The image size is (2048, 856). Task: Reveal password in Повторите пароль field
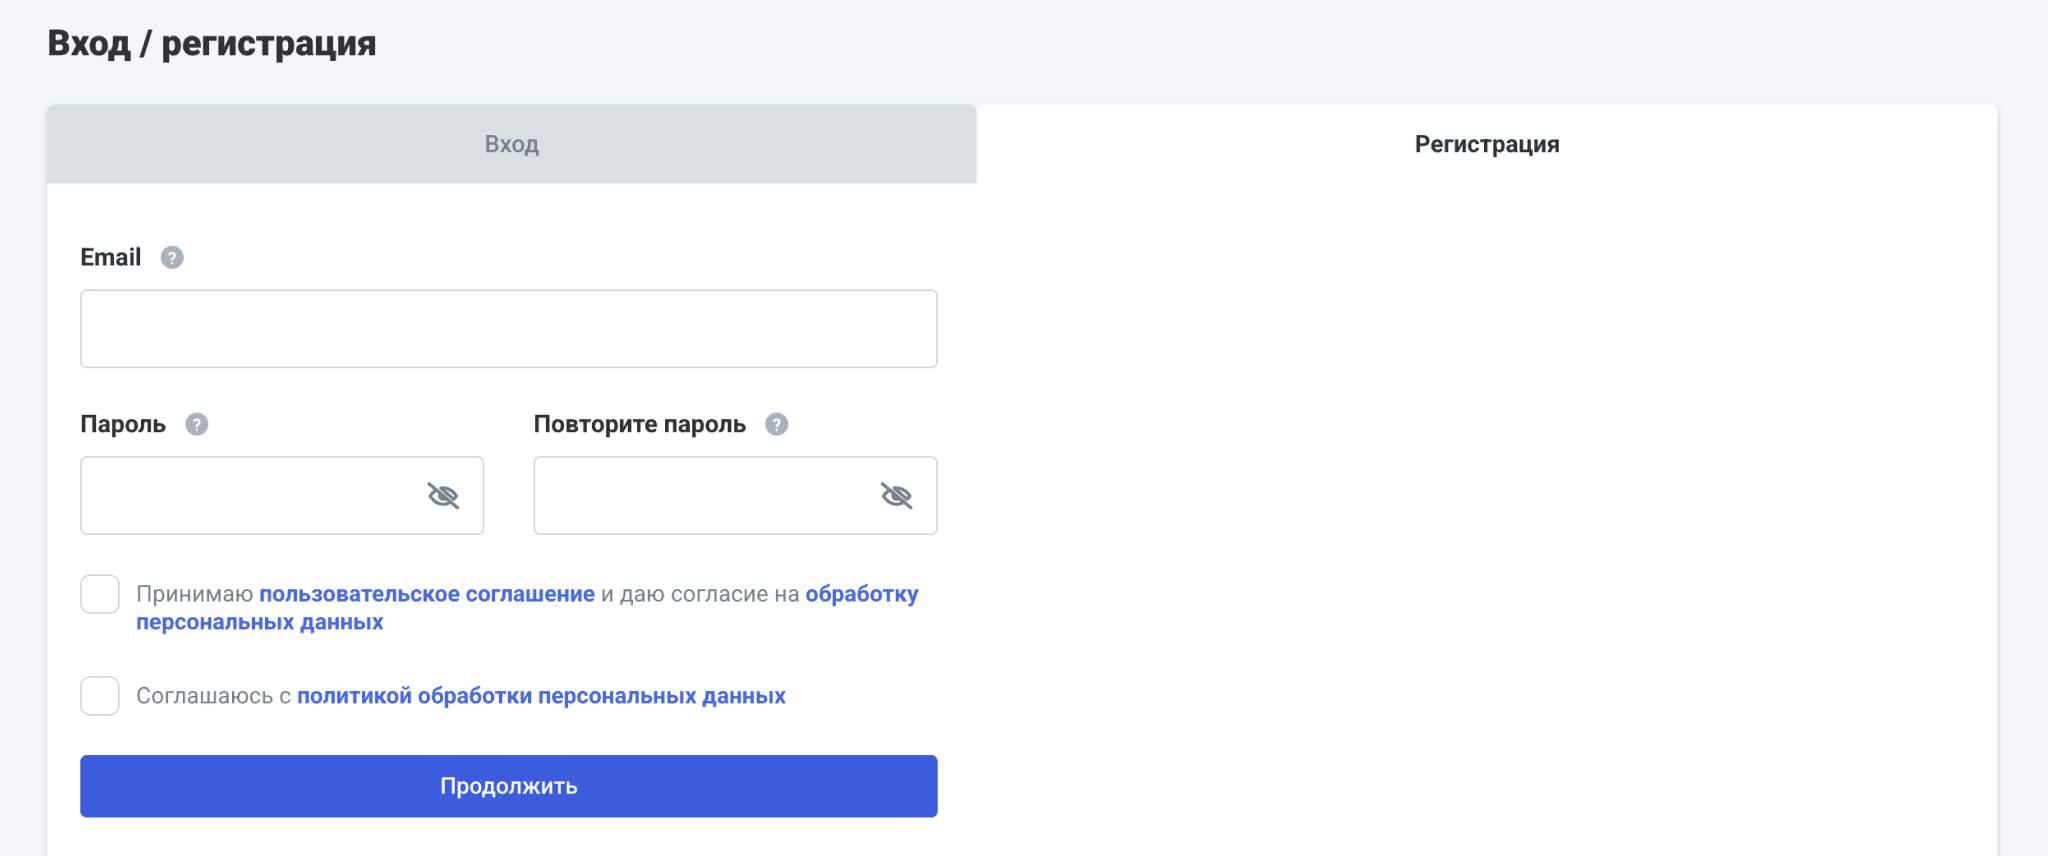coord(896,496)
